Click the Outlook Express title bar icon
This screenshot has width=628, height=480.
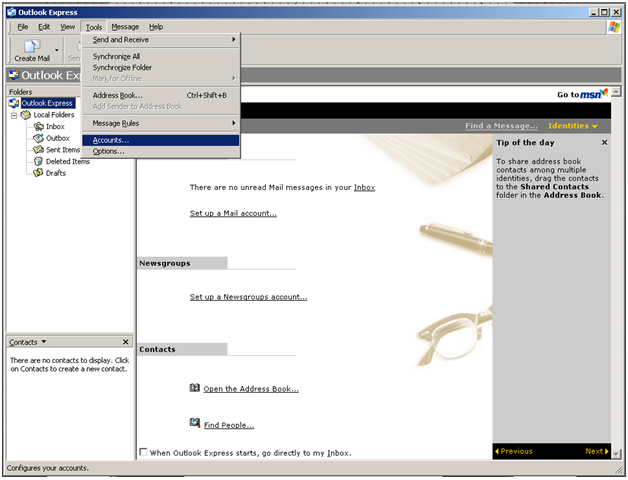tap(12, 12)
